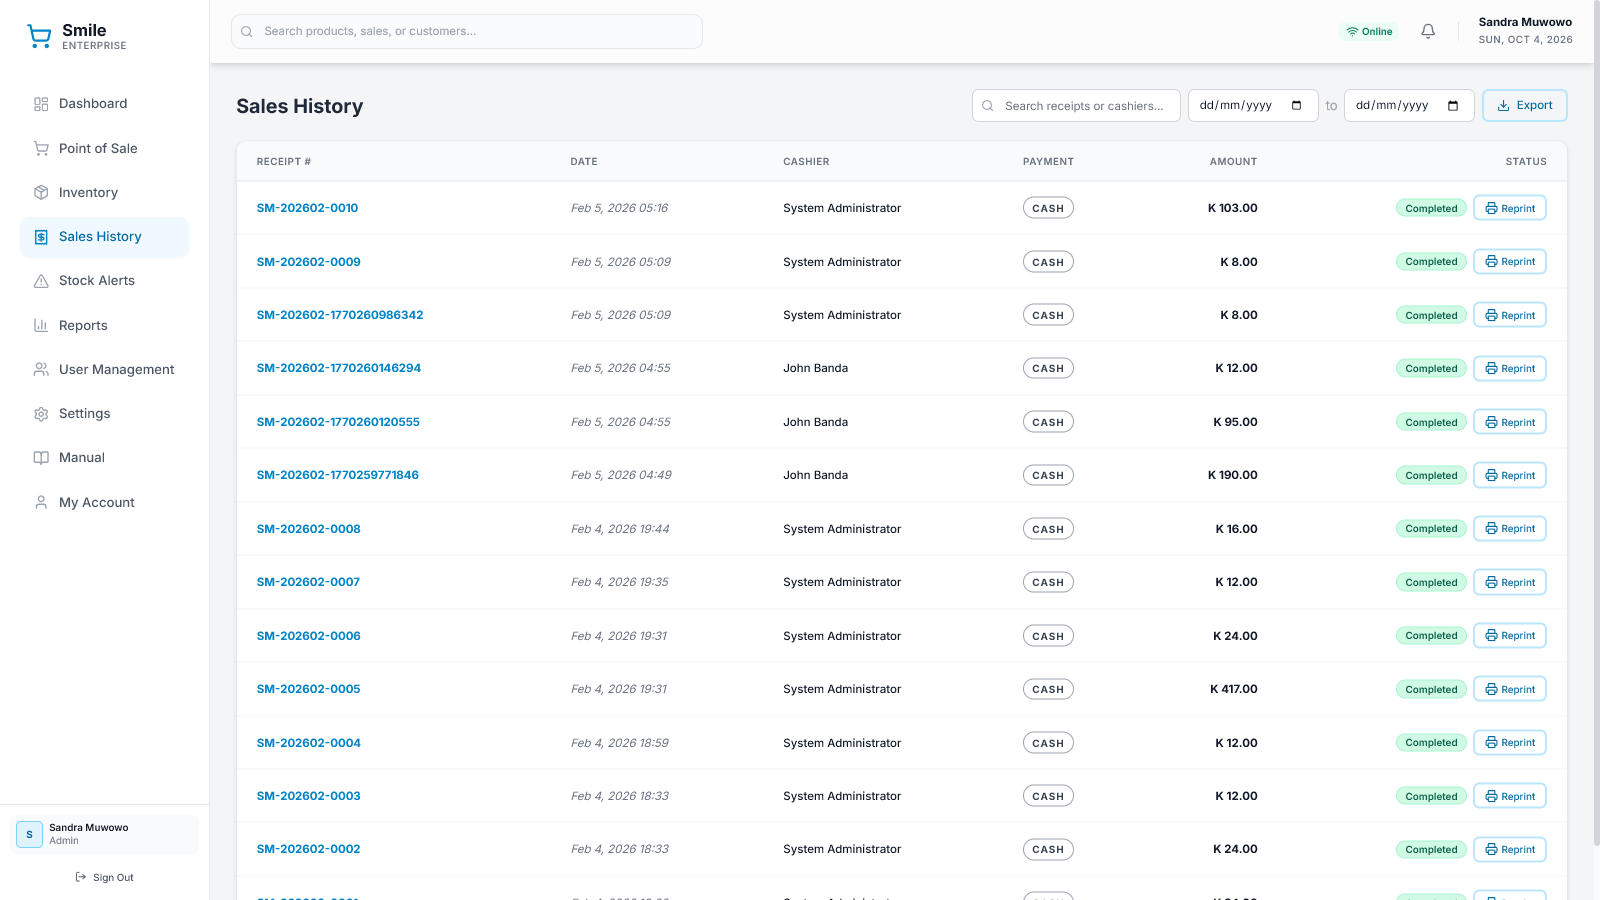Image resolution: width=1600 pixels, height=900 pixels.
Task: Navigate to Reports
Action: (104, 325)
